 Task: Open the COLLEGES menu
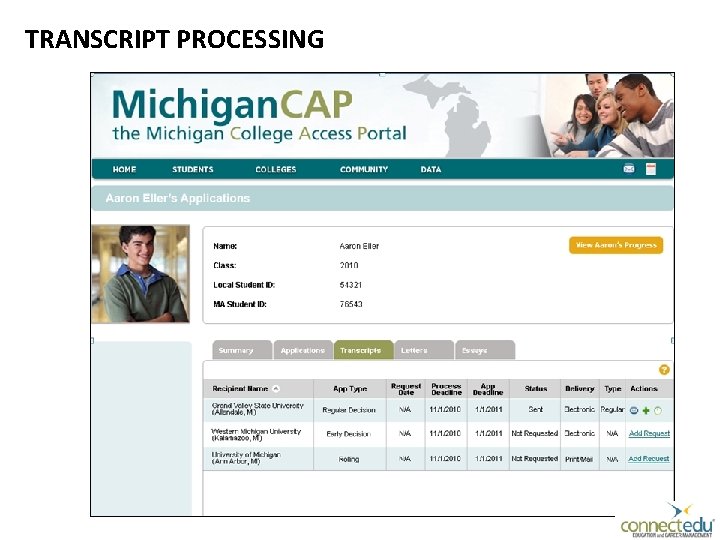click(276, 169)
